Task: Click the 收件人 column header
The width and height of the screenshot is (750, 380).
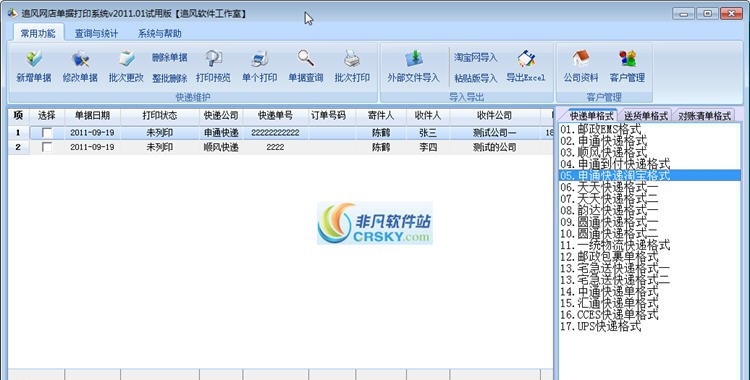Action: point(428,115)
